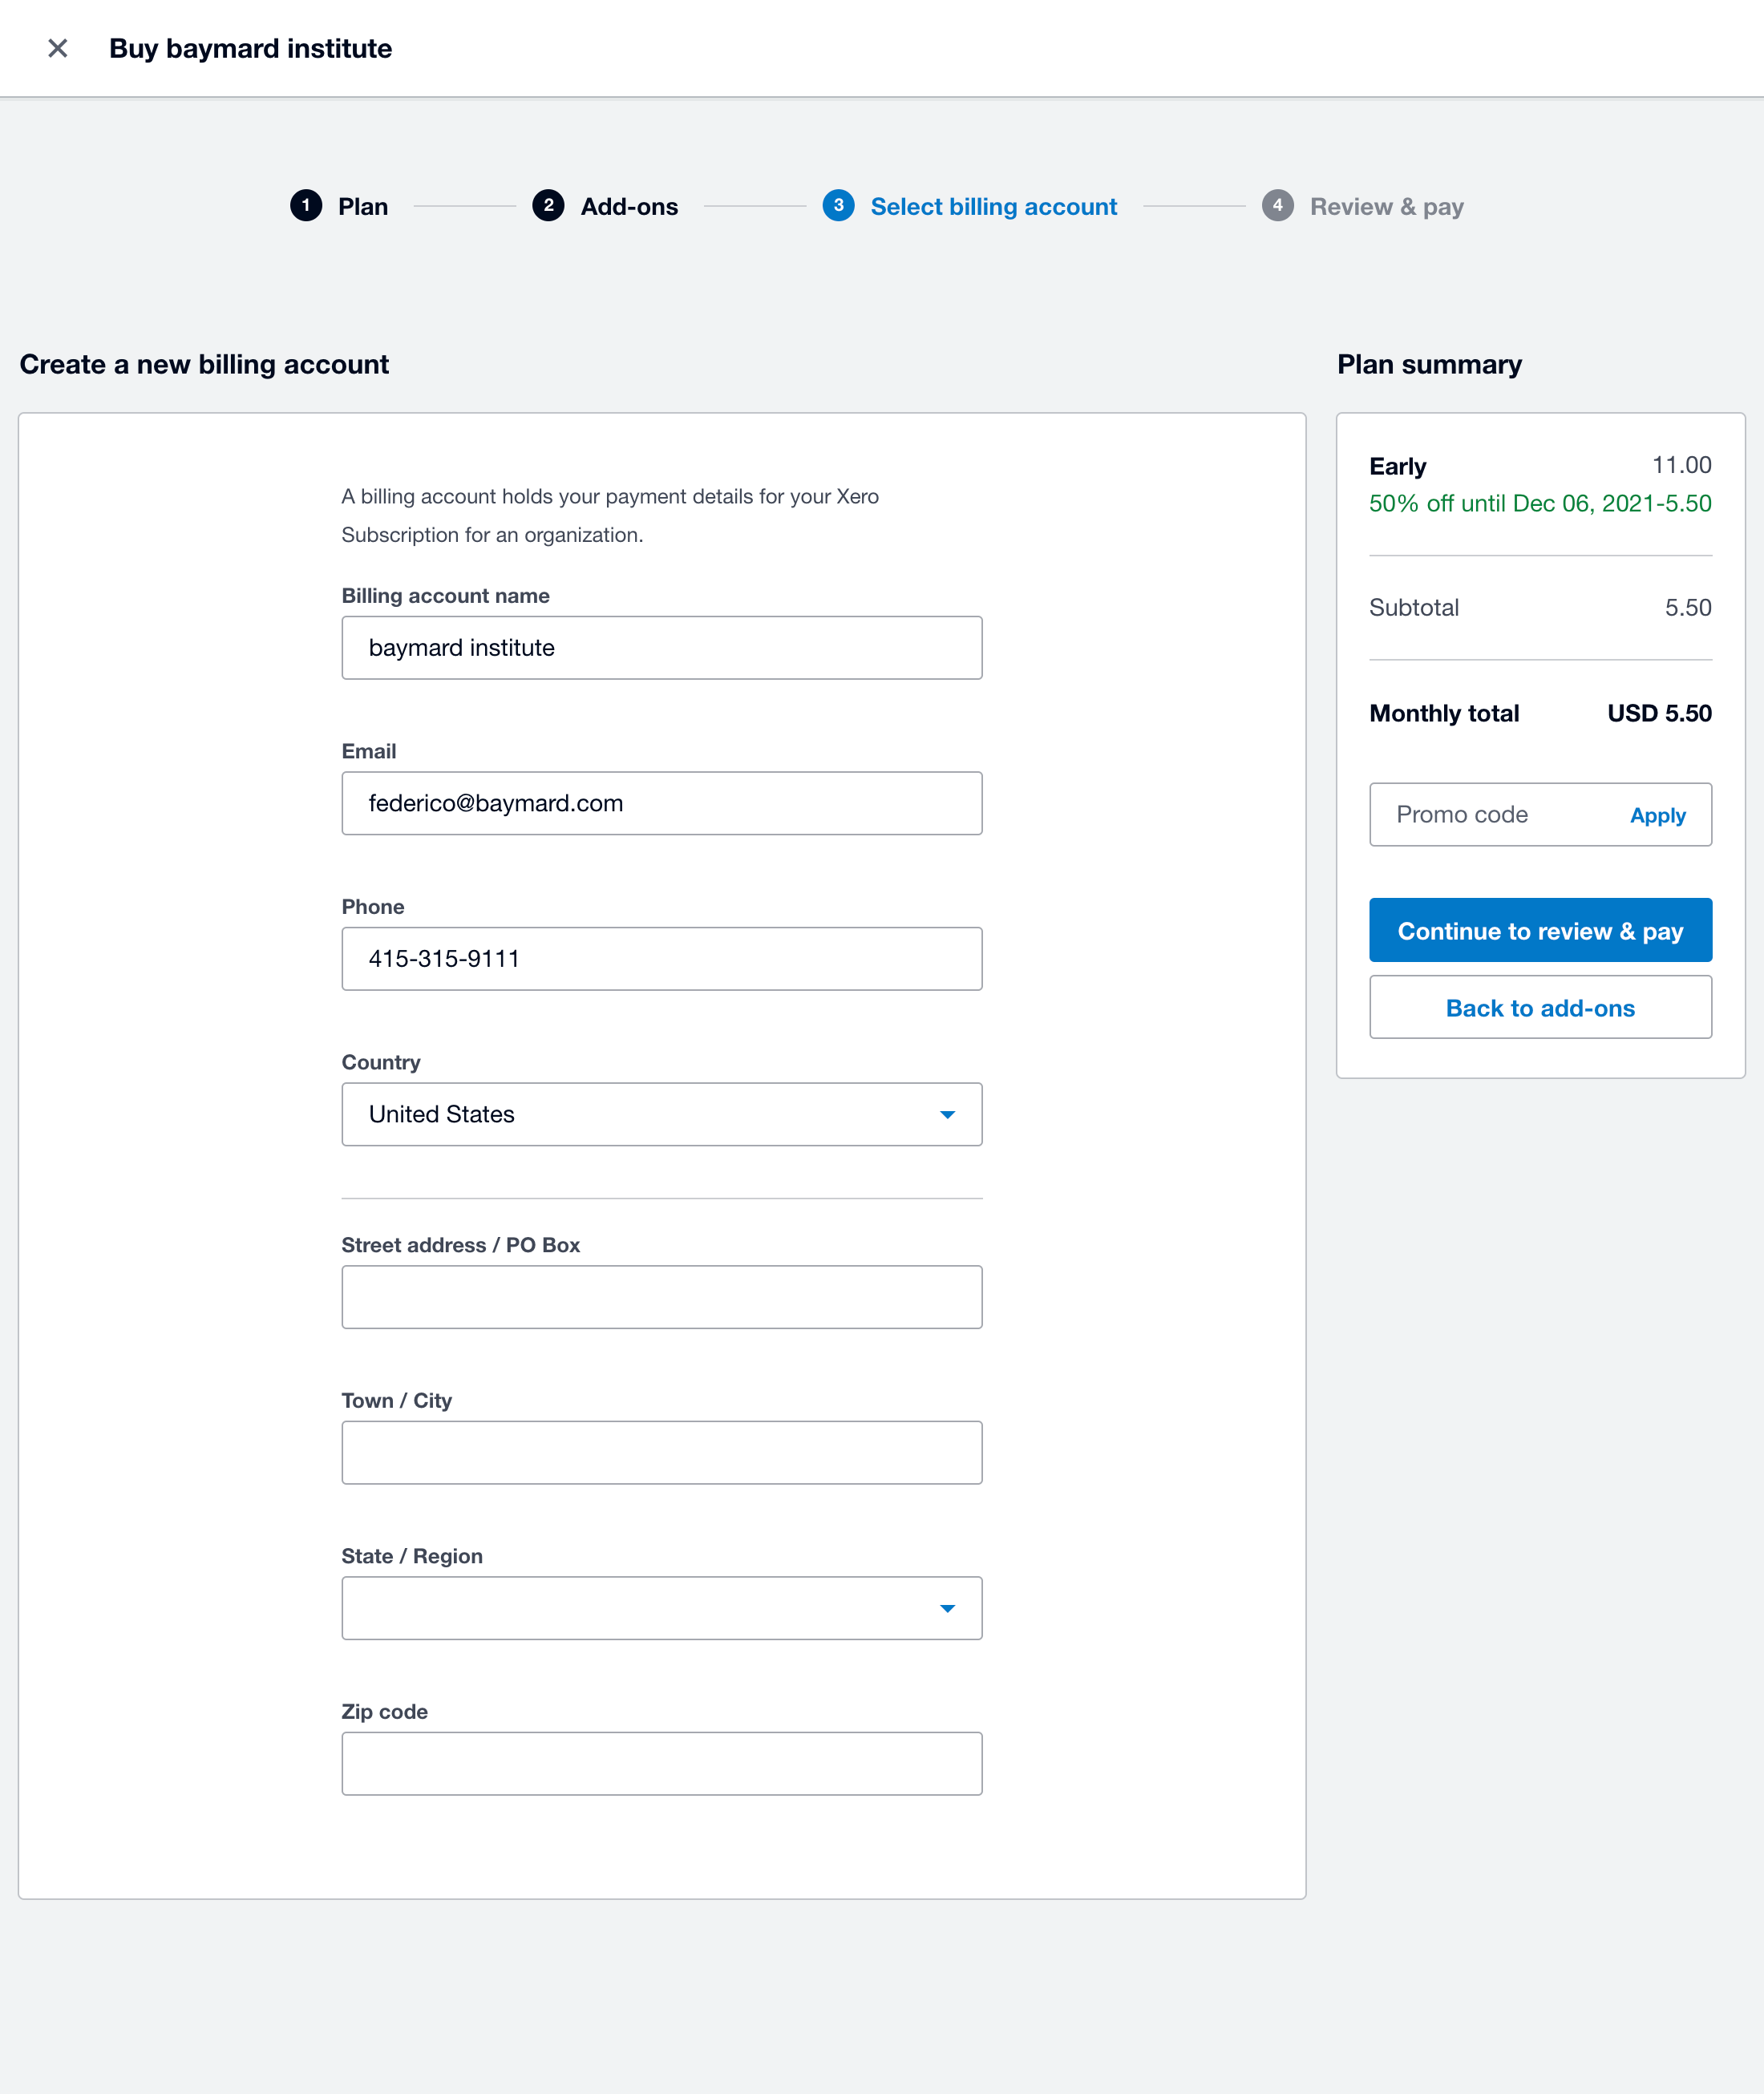Click the Billing account name field

tap(662, 647)
